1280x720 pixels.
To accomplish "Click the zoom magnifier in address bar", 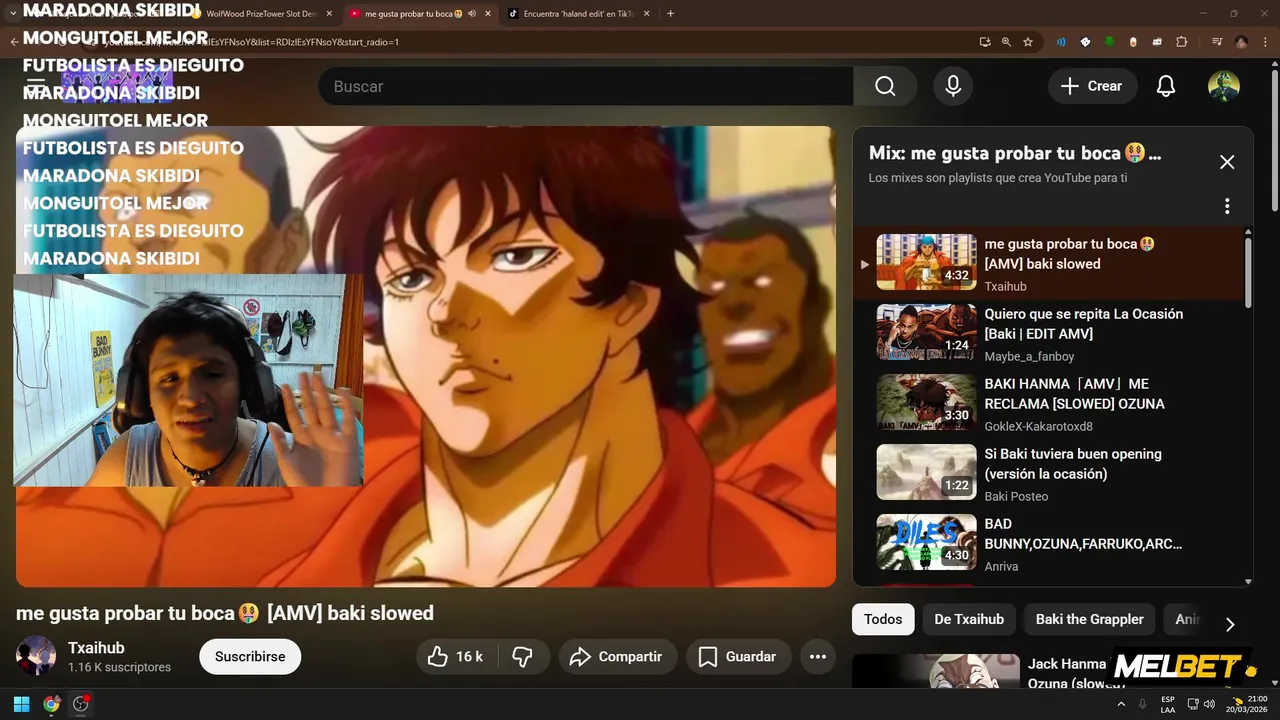I will pyautogui.click(x=1006, y=42).
